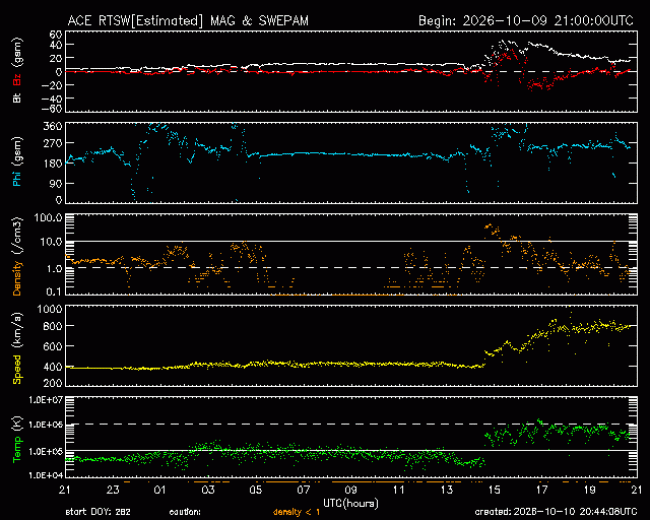Screen dimensions: 650x520
Task: Click the '0.1' tick on the Density axis
Action: click(54, 292)
